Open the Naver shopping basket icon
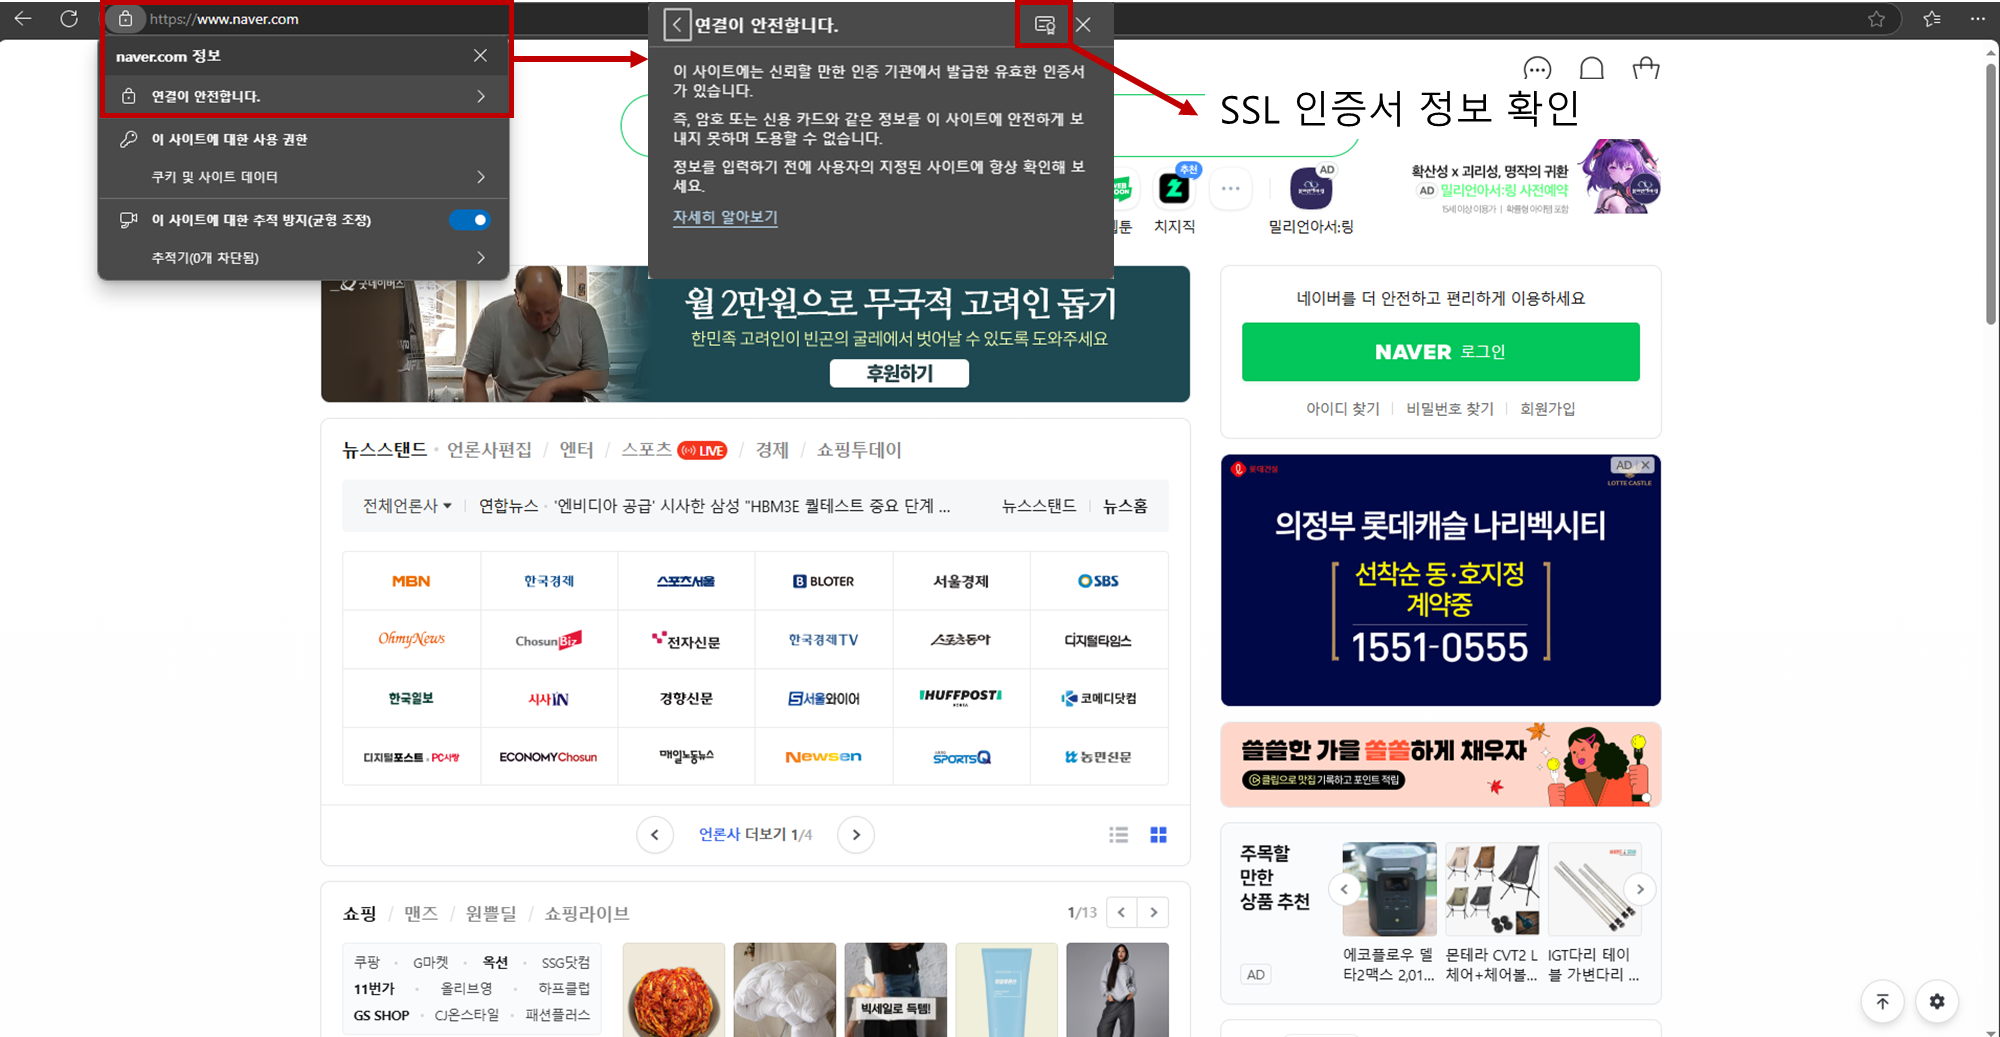This screenshot has height=1037, width=2000. (x=1645, y=68)
